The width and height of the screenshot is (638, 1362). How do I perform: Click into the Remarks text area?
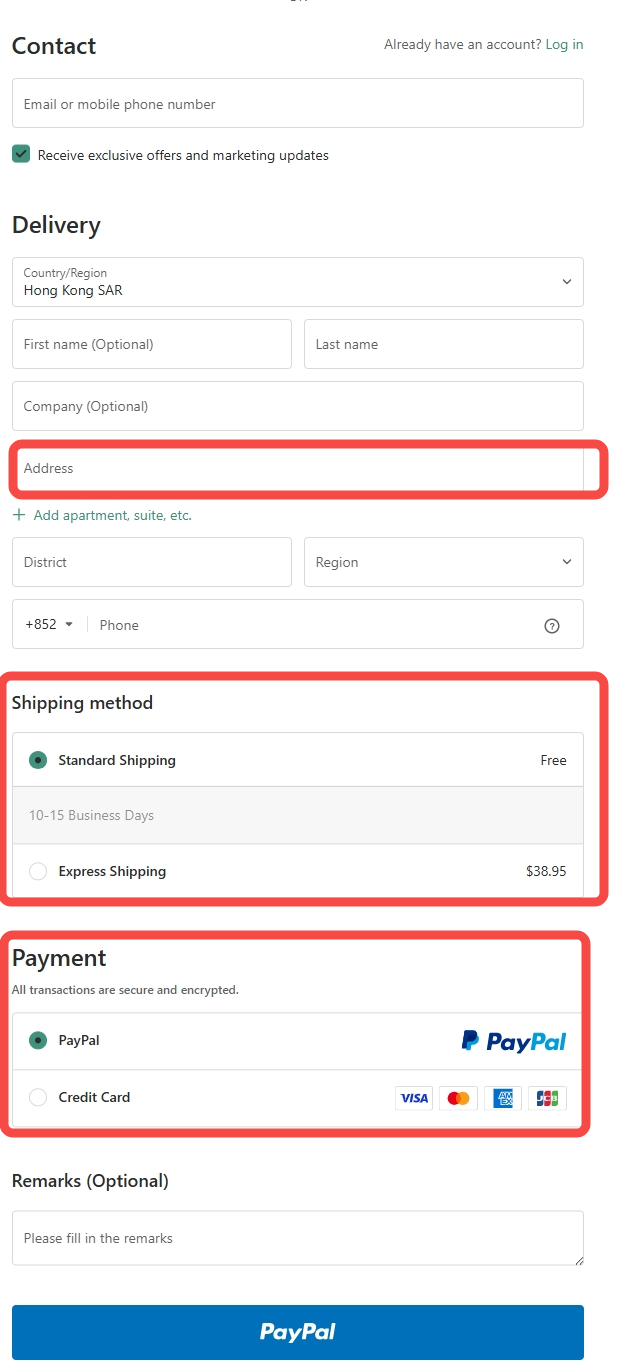click(297, 1238)
